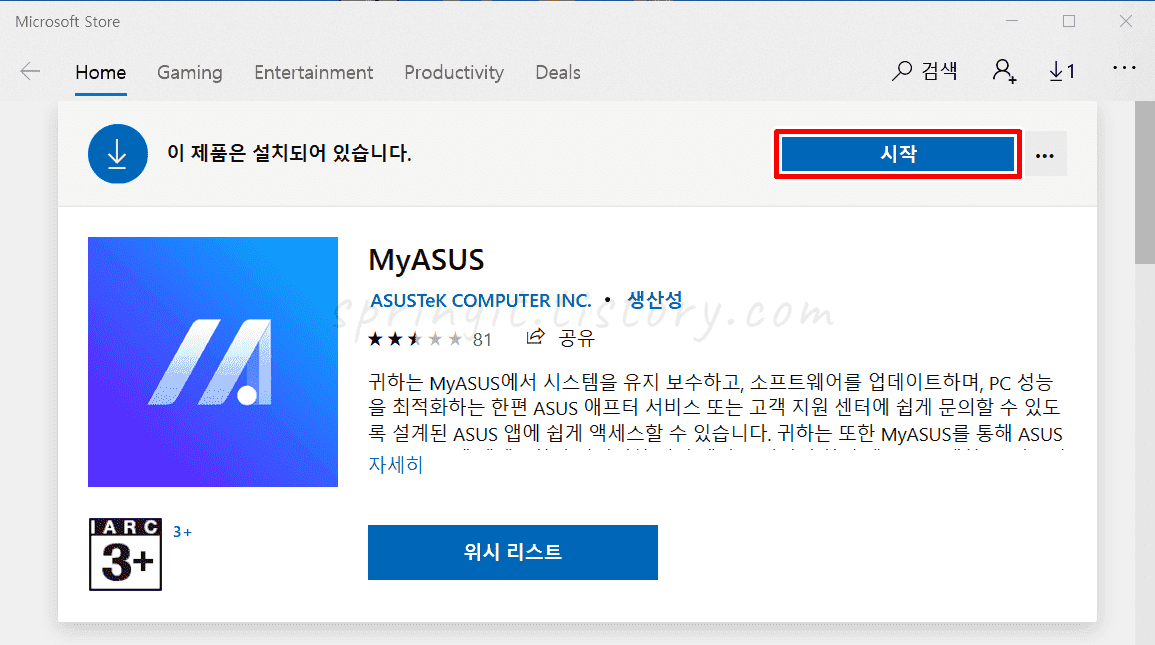Screen dimensions: 1155x645
Task: Open the three-dot menu in the top bar
Action: (1124, 68)
